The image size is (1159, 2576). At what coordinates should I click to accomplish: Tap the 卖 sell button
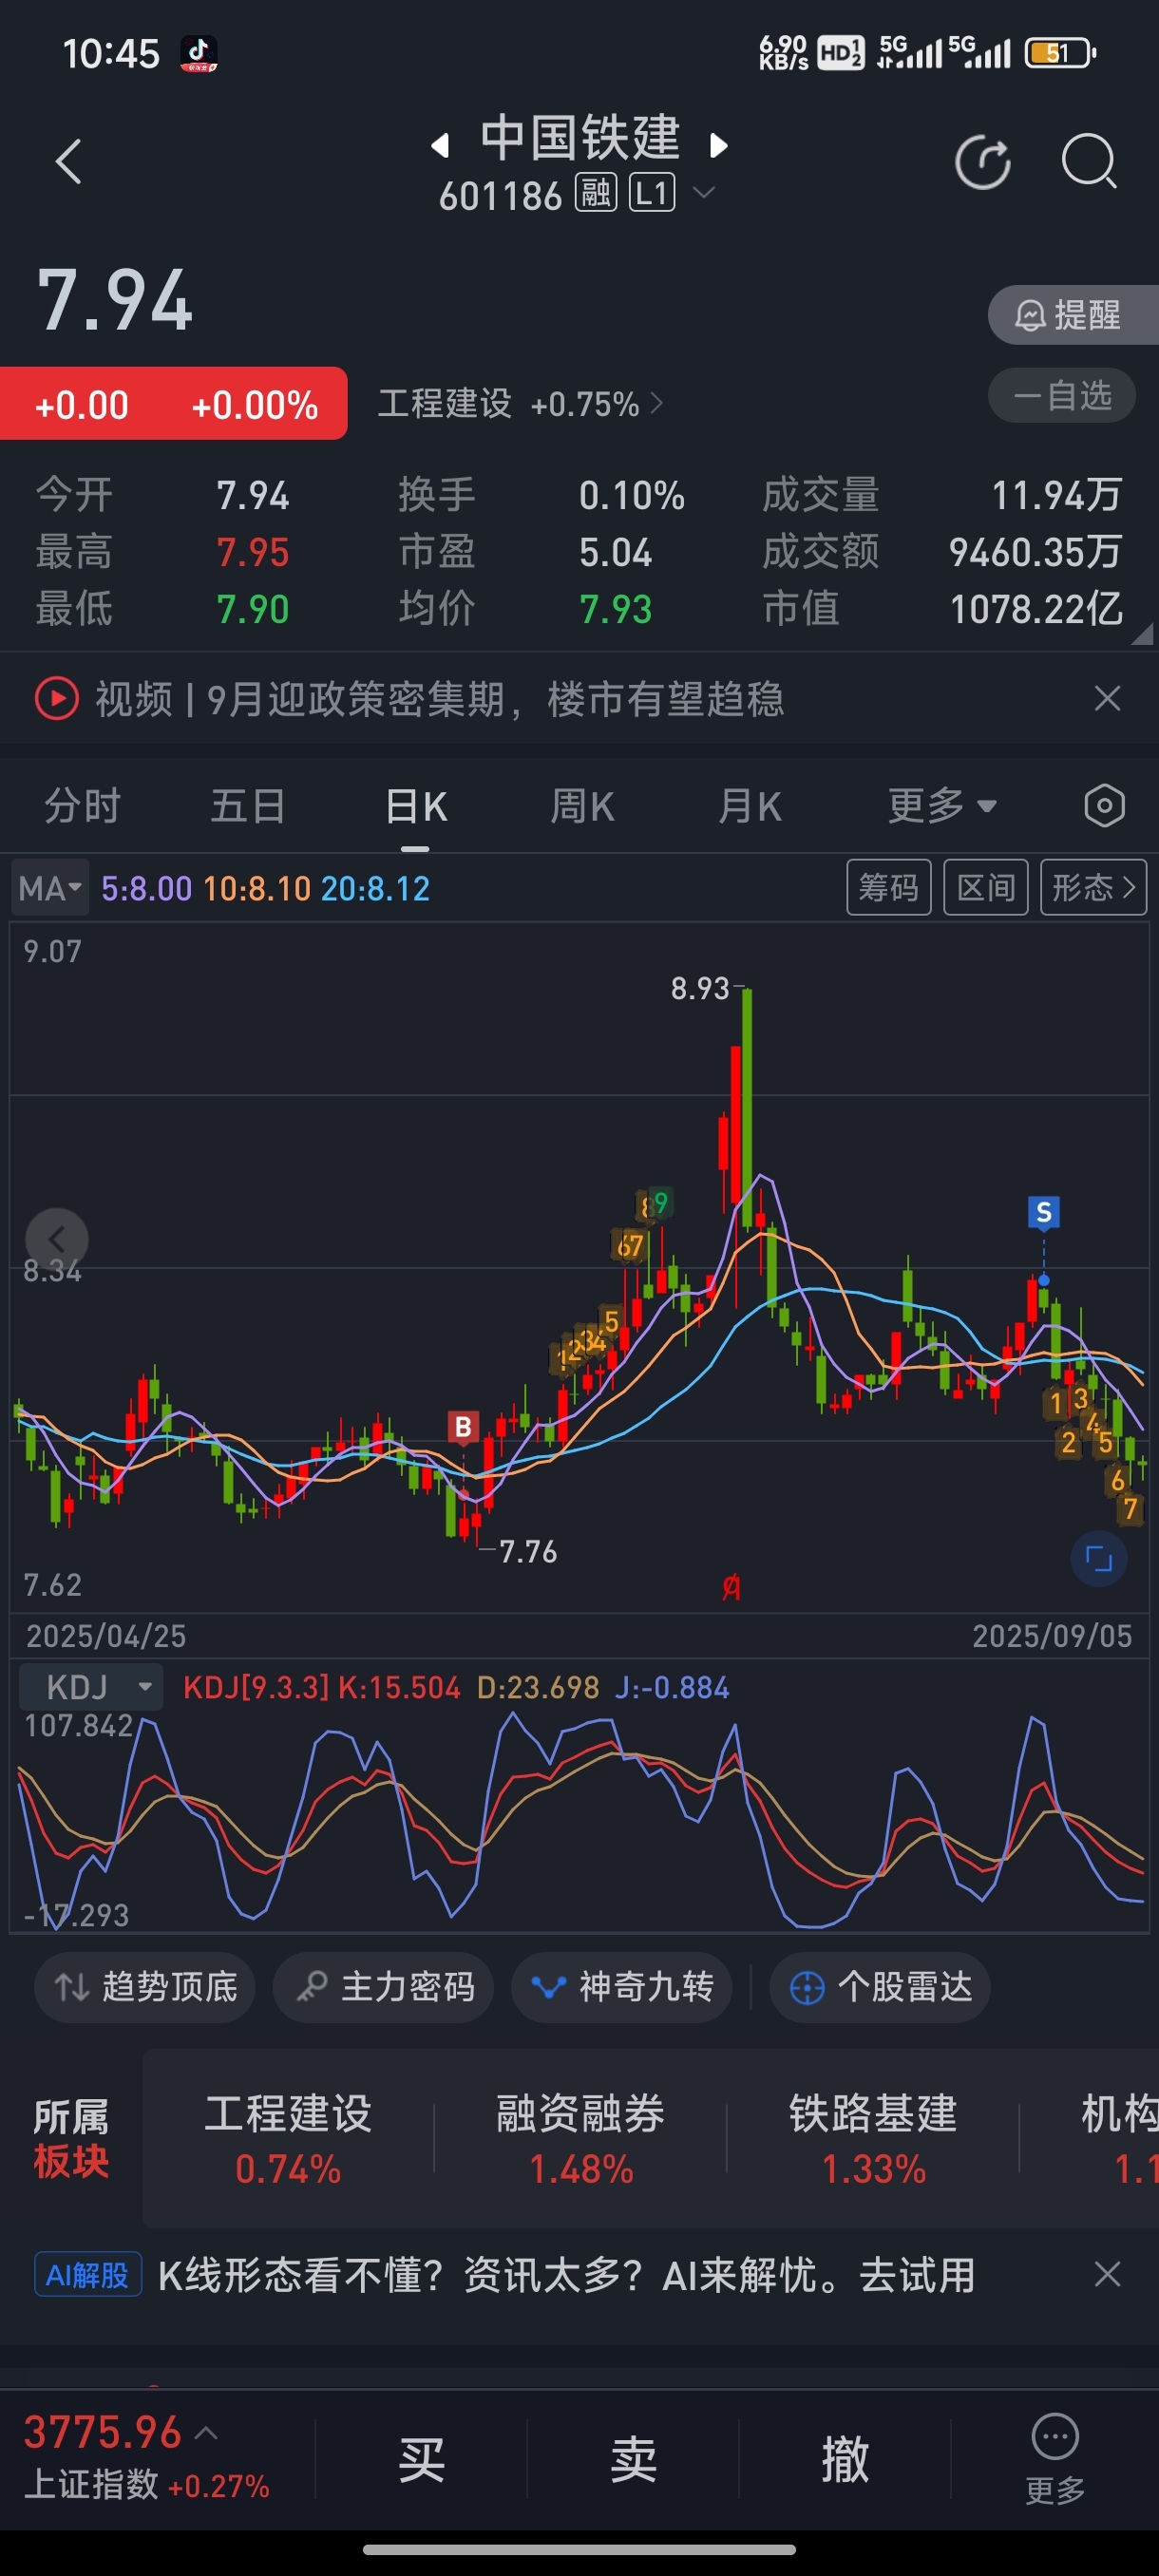point(633,2459)
